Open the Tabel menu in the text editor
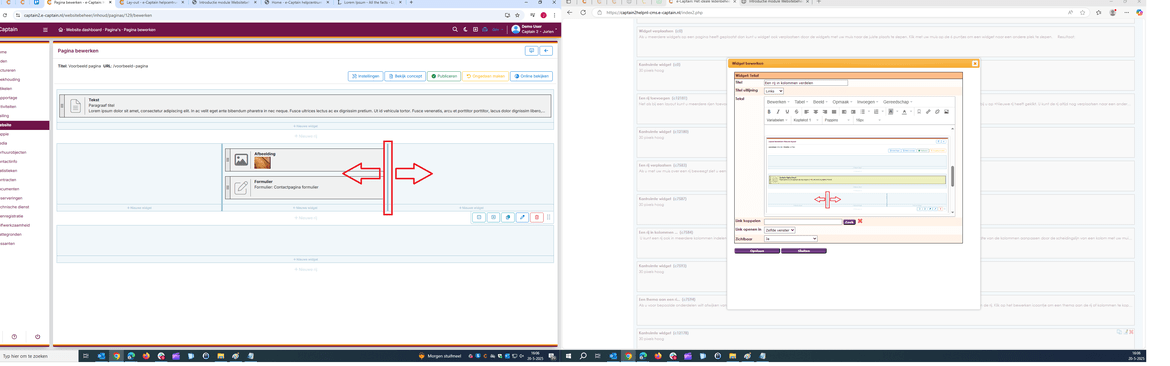 pyautogui.click(x=801, y=102)
